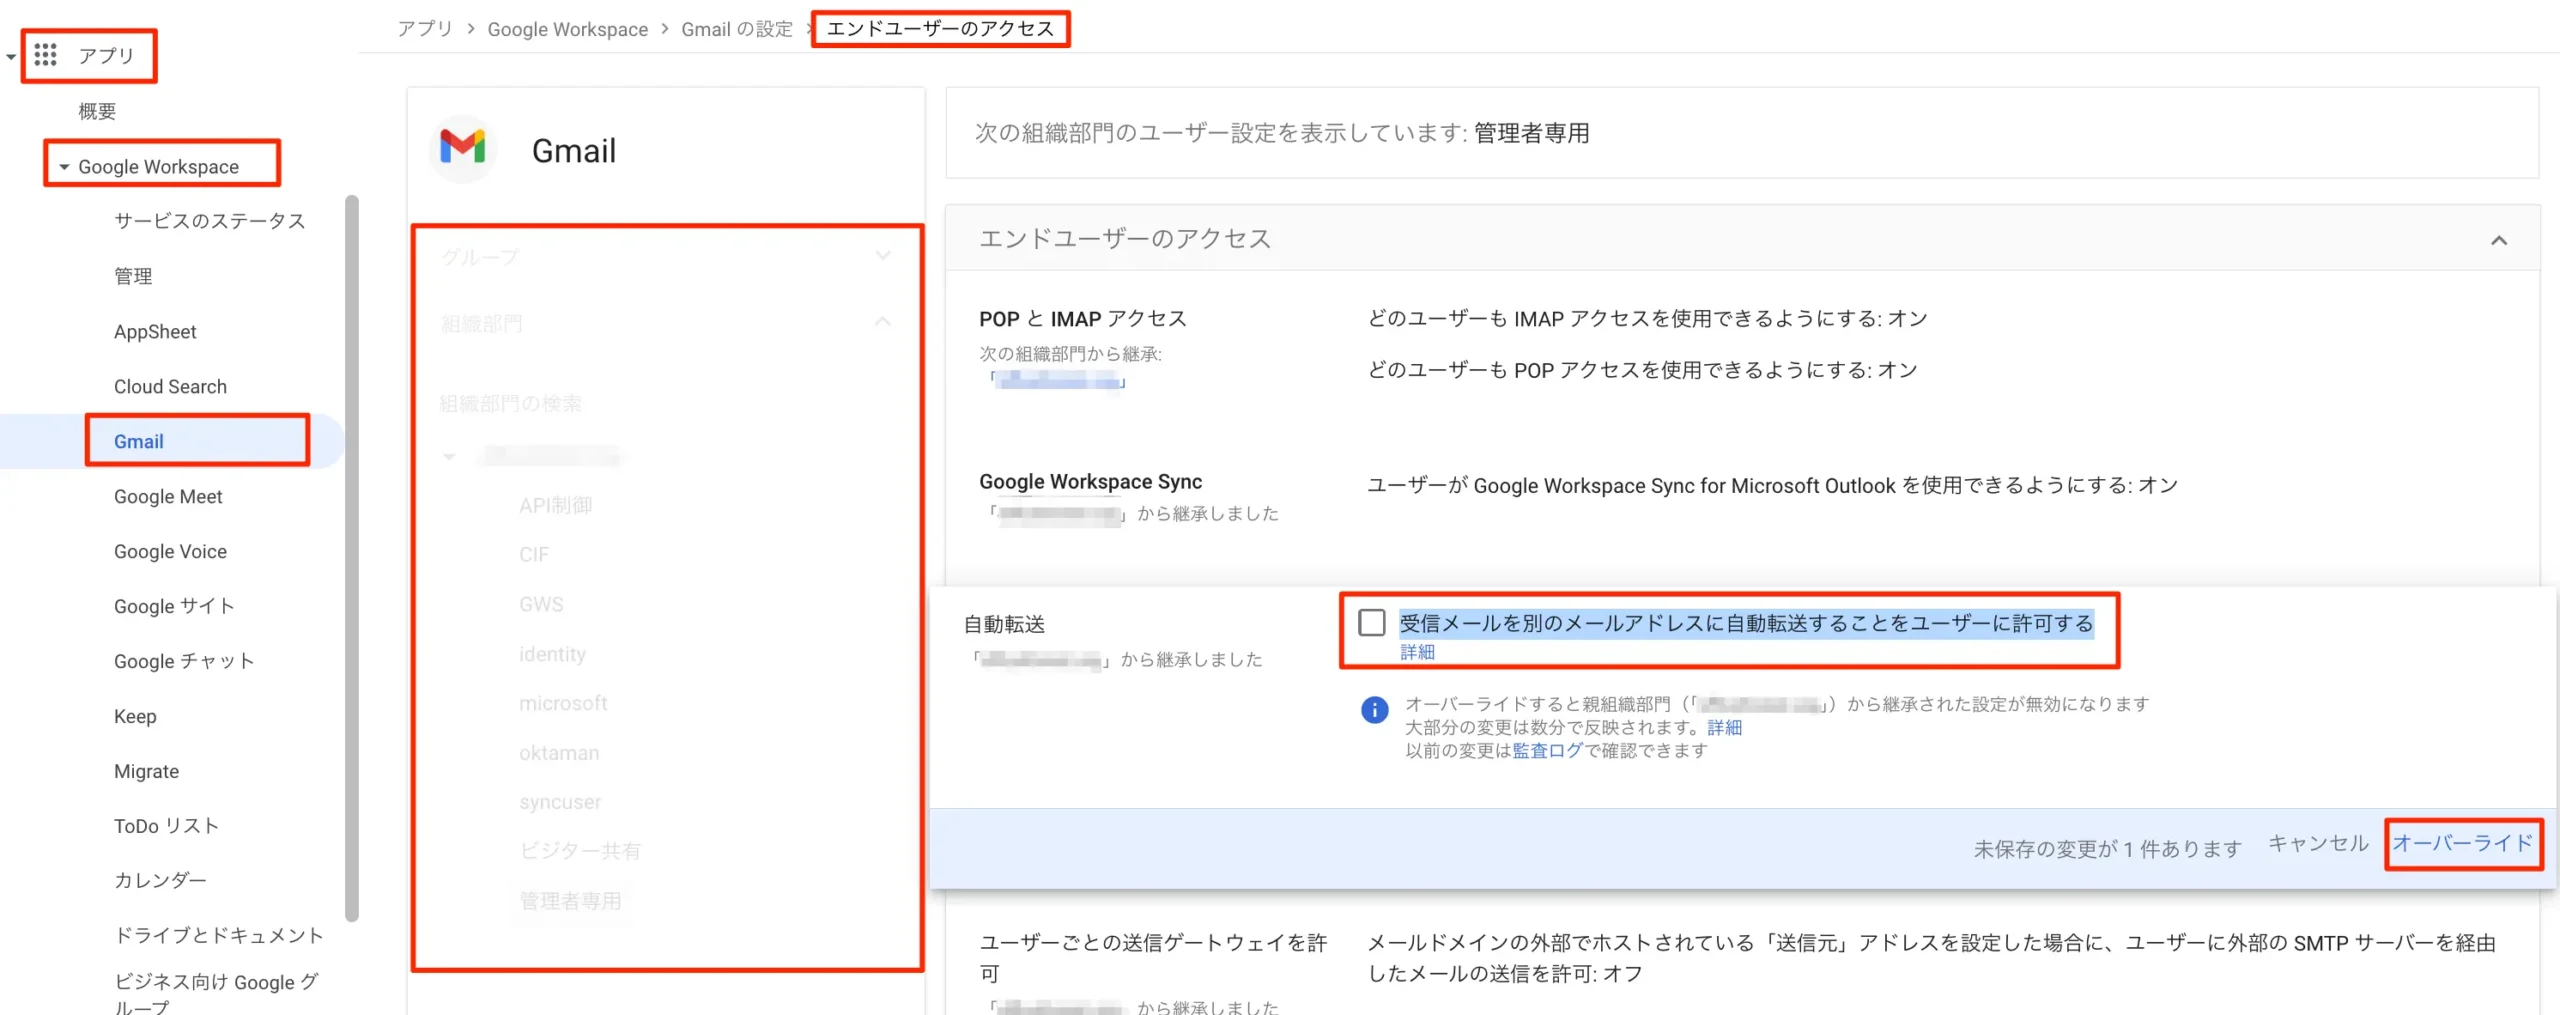2560x1015 pixels.
Task: Collapse the エンドユーザーのアクセス section chevron
Action: click(2498, 240)
